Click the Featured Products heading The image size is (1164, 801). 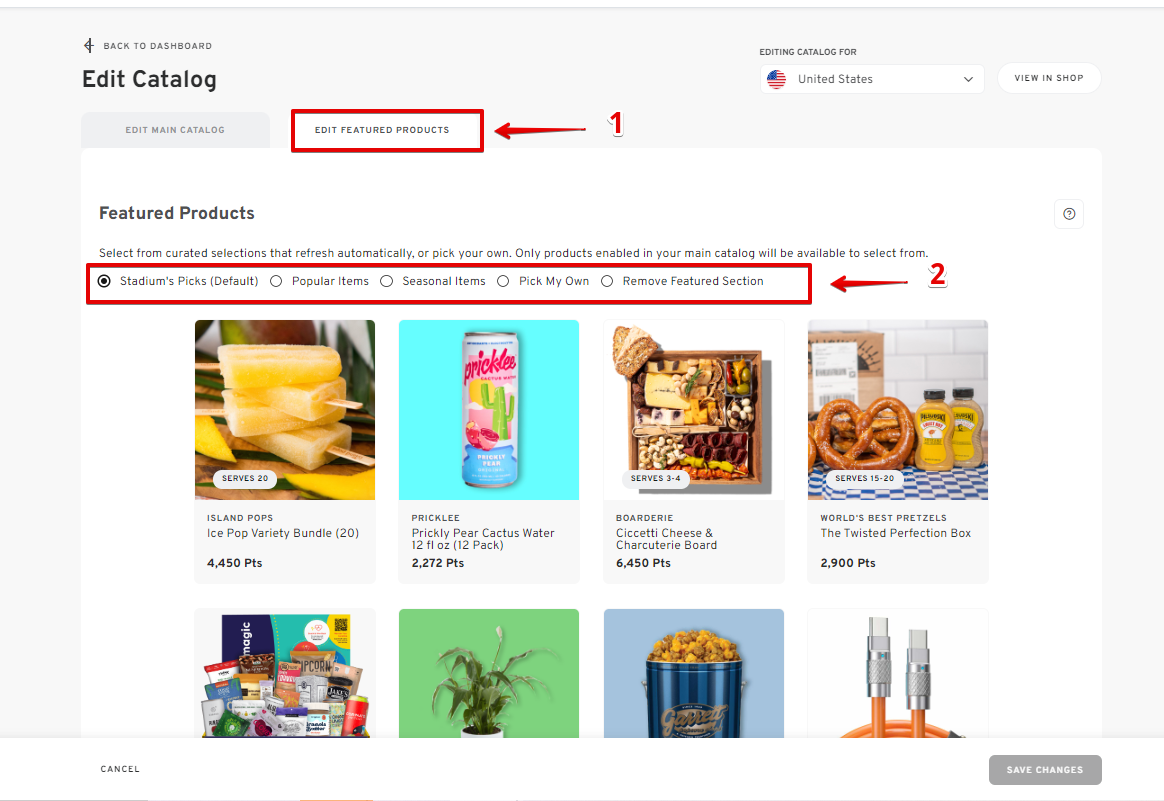(177, 213)
